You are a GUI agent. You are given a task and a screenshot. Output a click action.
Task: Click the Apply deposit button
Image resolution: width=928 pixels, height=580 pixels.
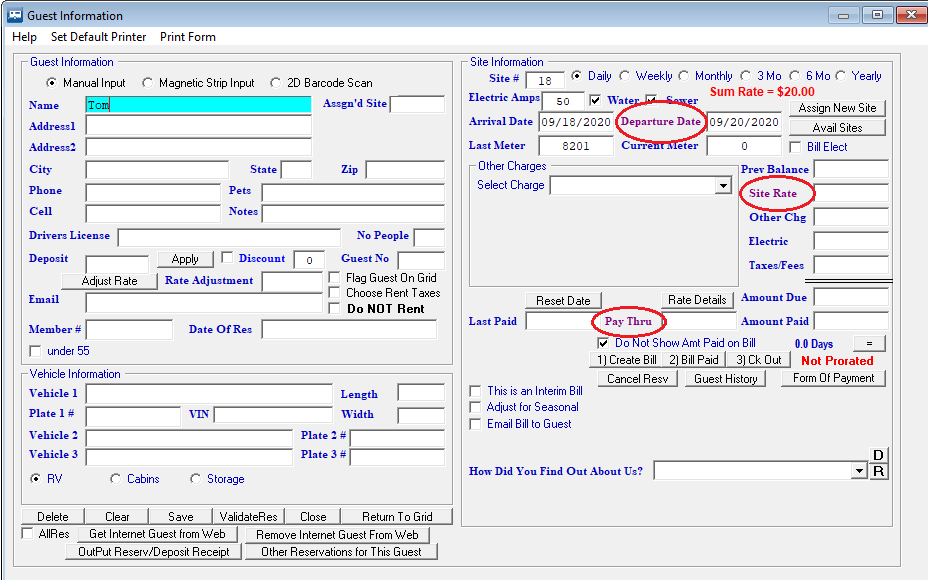(x=185, y=259)
